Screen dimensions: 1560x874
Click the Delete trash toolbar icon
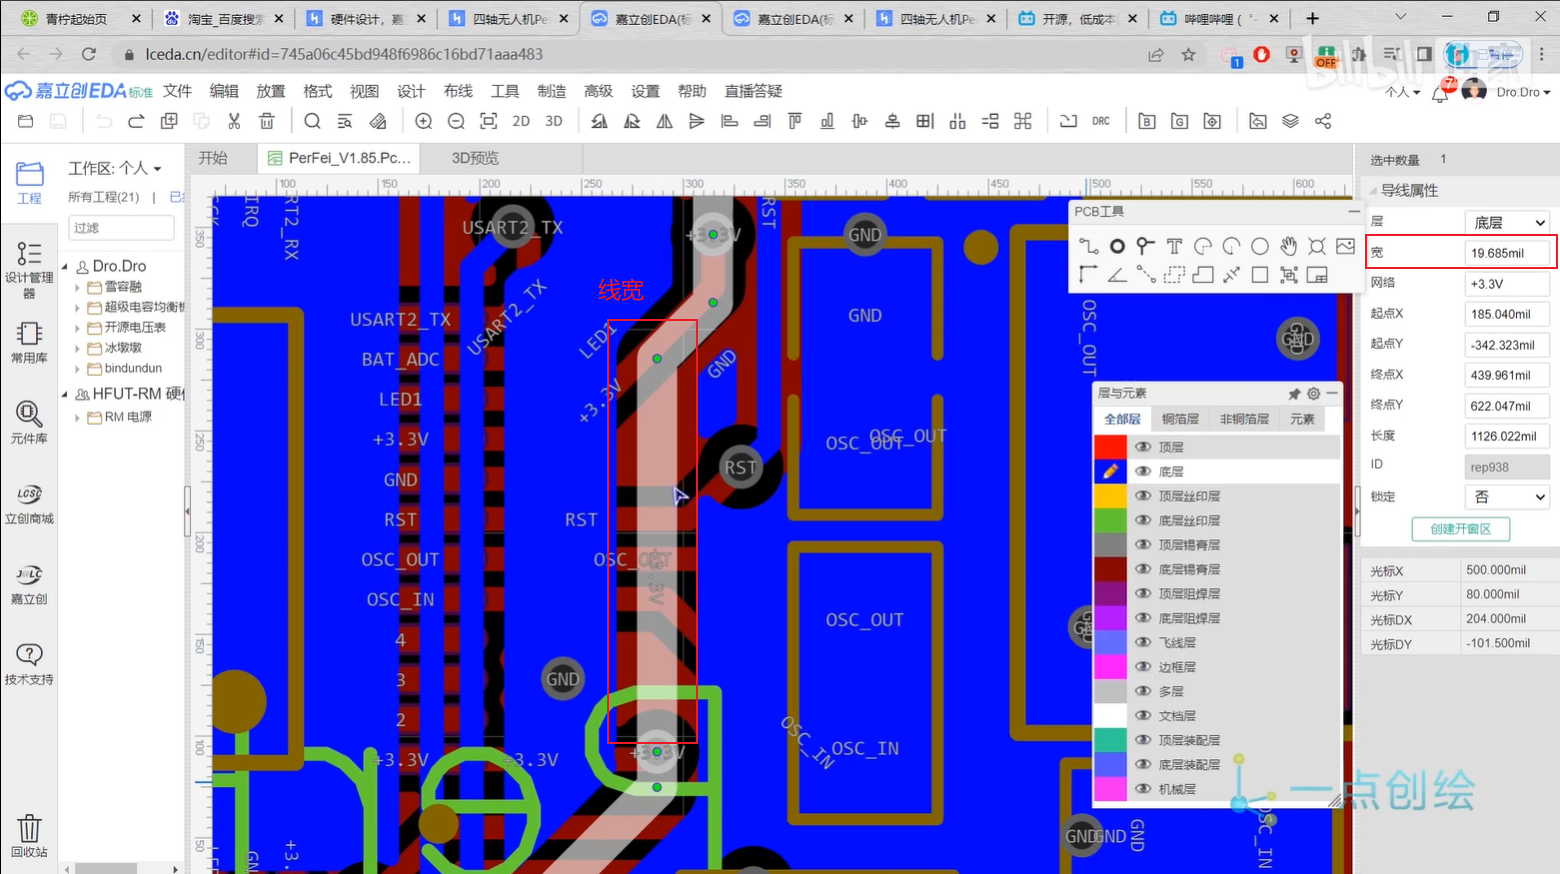pyautogui.click(x=267, y=121)
